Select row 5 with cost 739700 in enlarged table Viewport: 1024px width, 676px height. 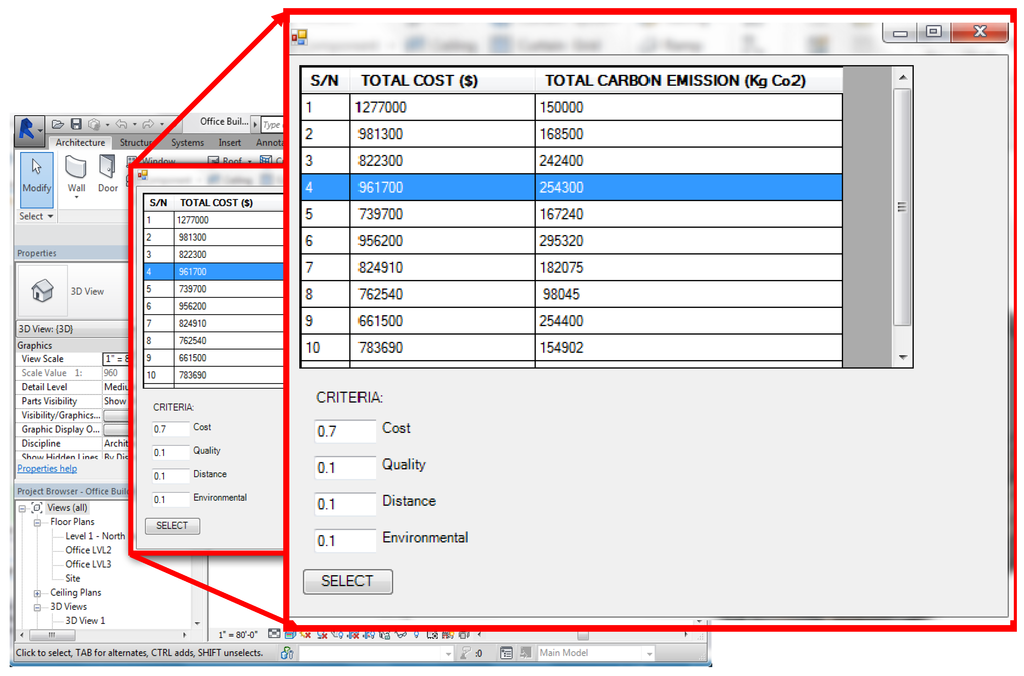click(571, 214)
